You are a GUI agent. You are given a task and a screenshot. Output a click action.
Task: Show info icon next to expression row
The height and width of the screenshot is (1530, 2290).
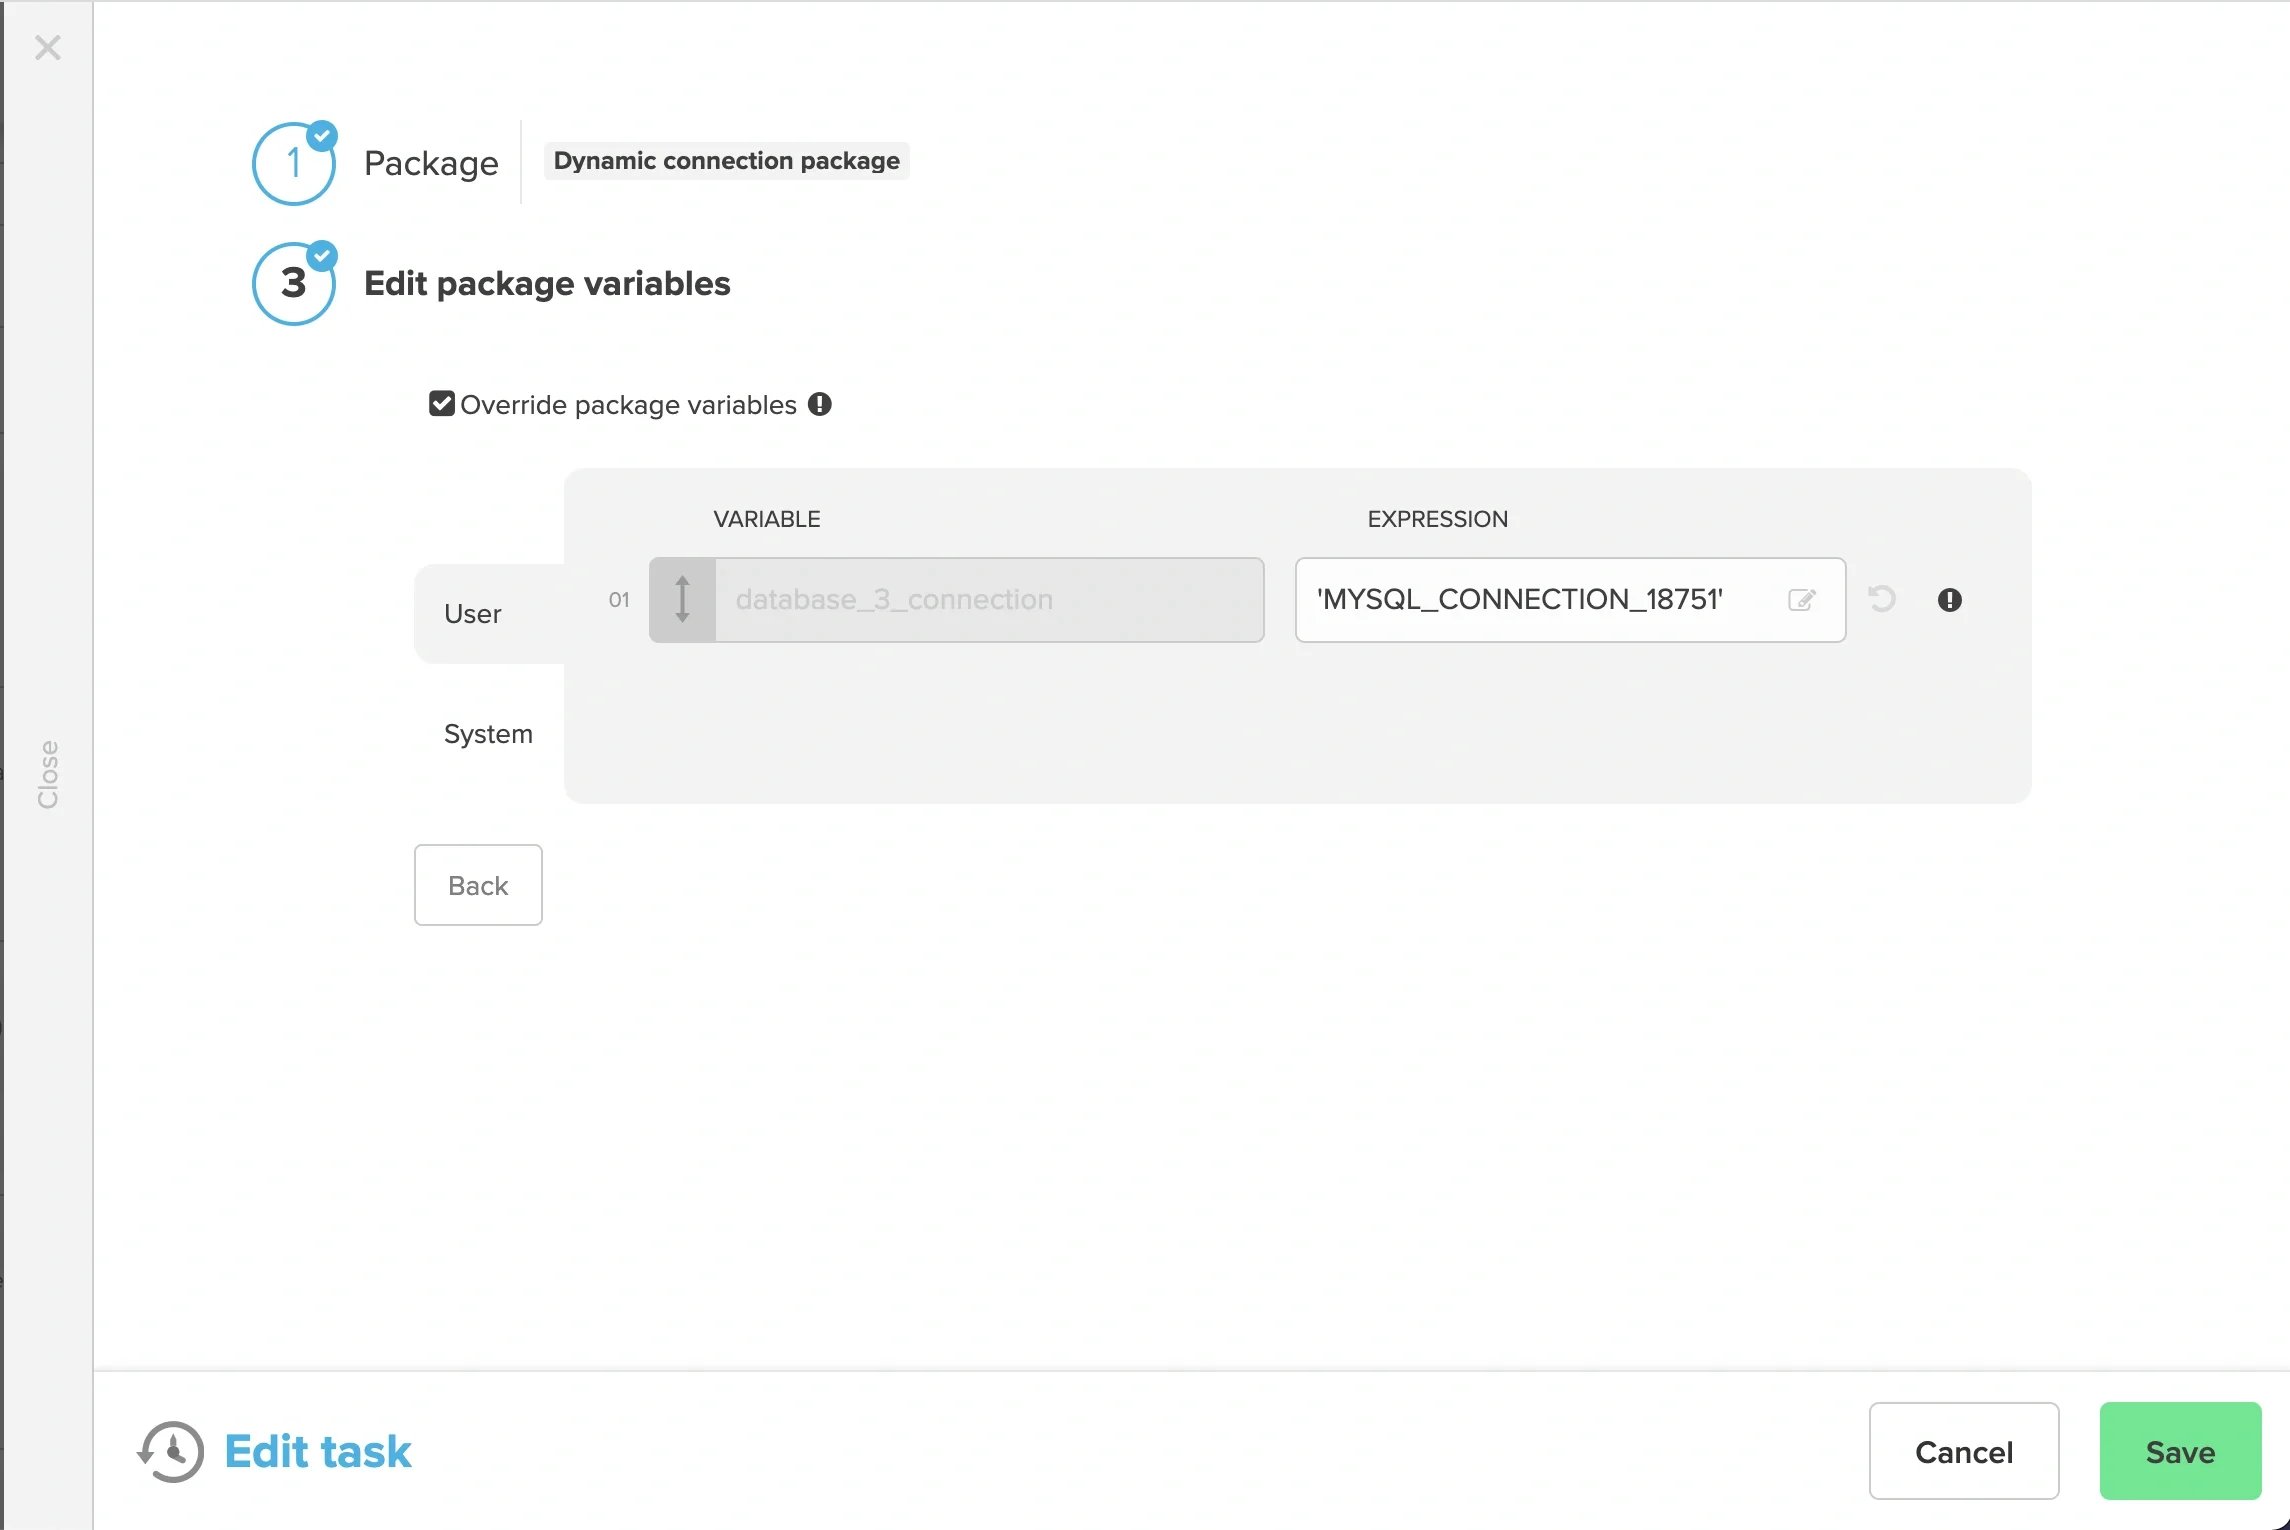[1950, 600]
